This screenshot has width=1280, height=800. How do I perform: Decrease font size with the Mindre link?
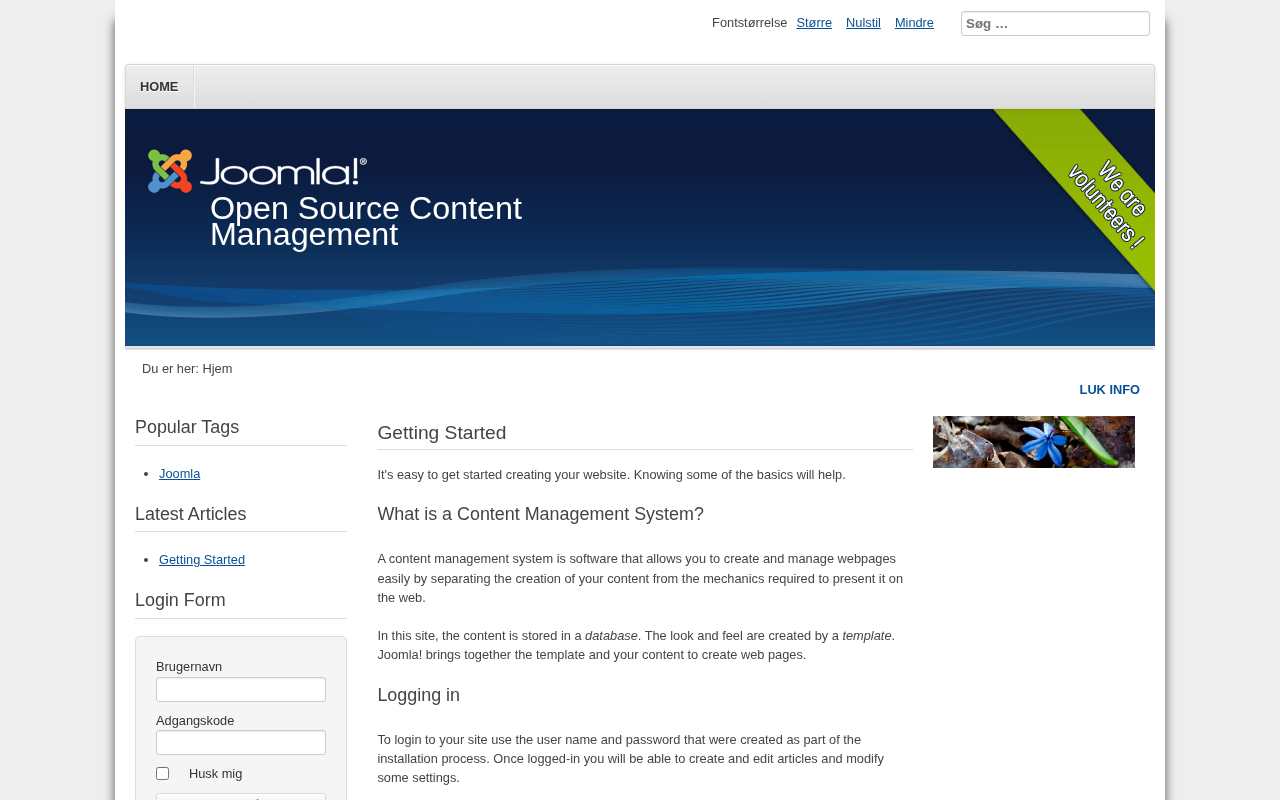tap(914, 23)
